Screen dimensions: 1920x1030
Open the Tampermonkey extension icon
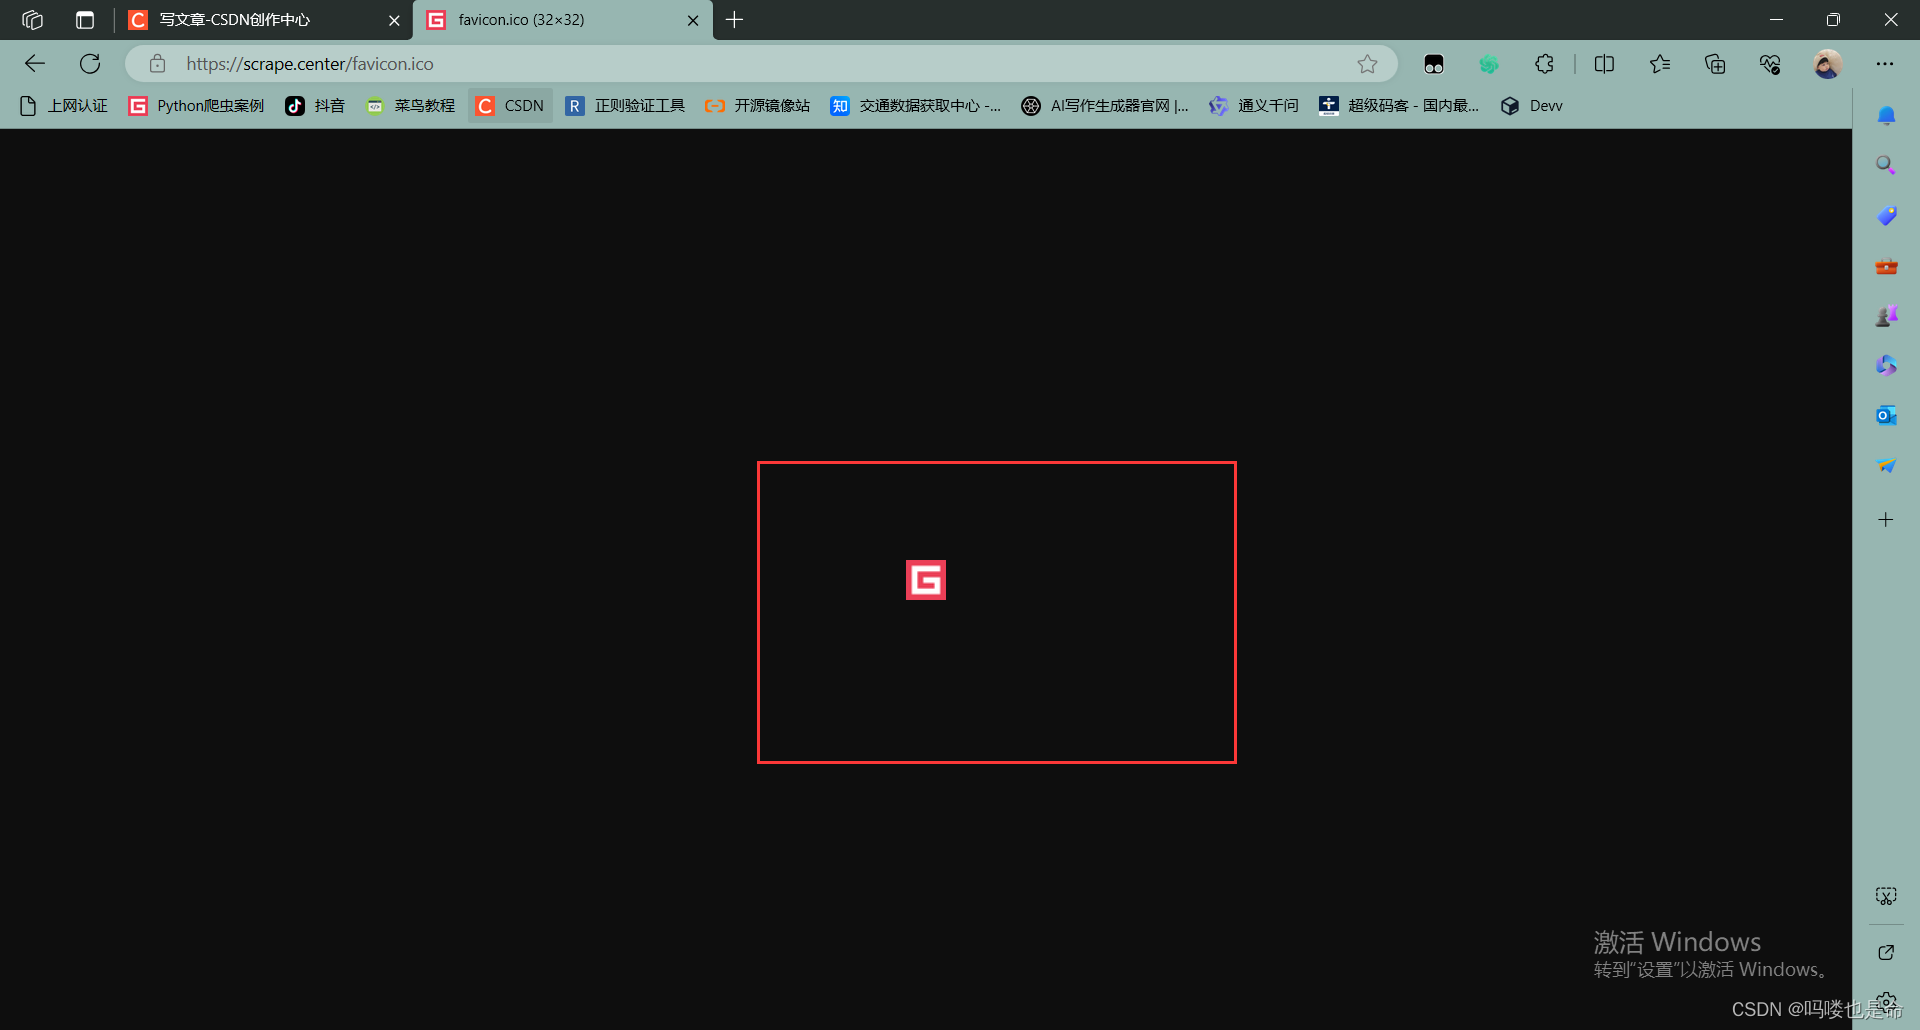click(x=1434, y=64)
